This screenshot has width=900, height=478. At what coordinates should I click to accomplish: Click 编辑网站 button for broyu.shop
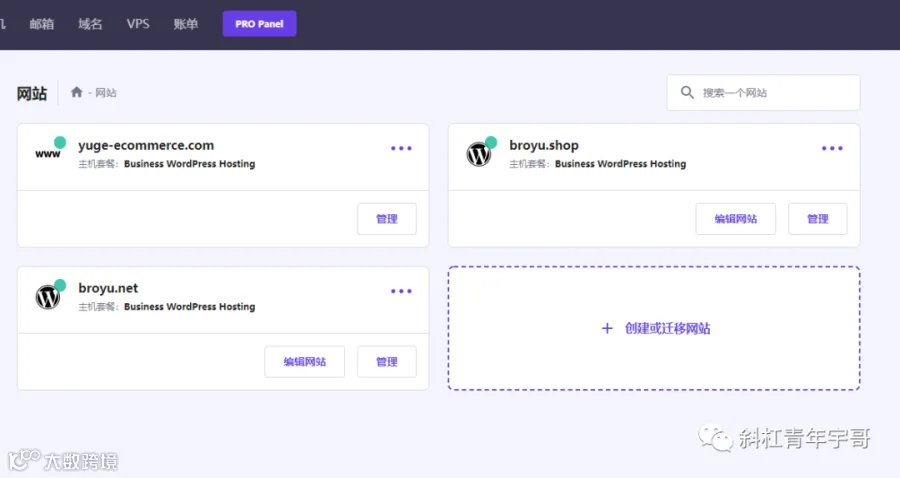[736, 219]
